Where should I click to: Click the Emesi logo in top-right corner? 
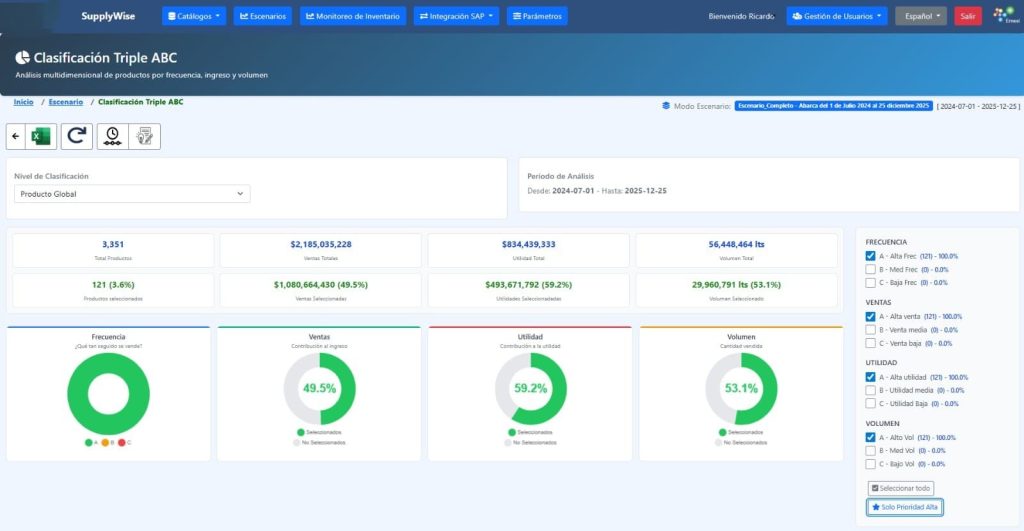click(x=1002, y=16)
